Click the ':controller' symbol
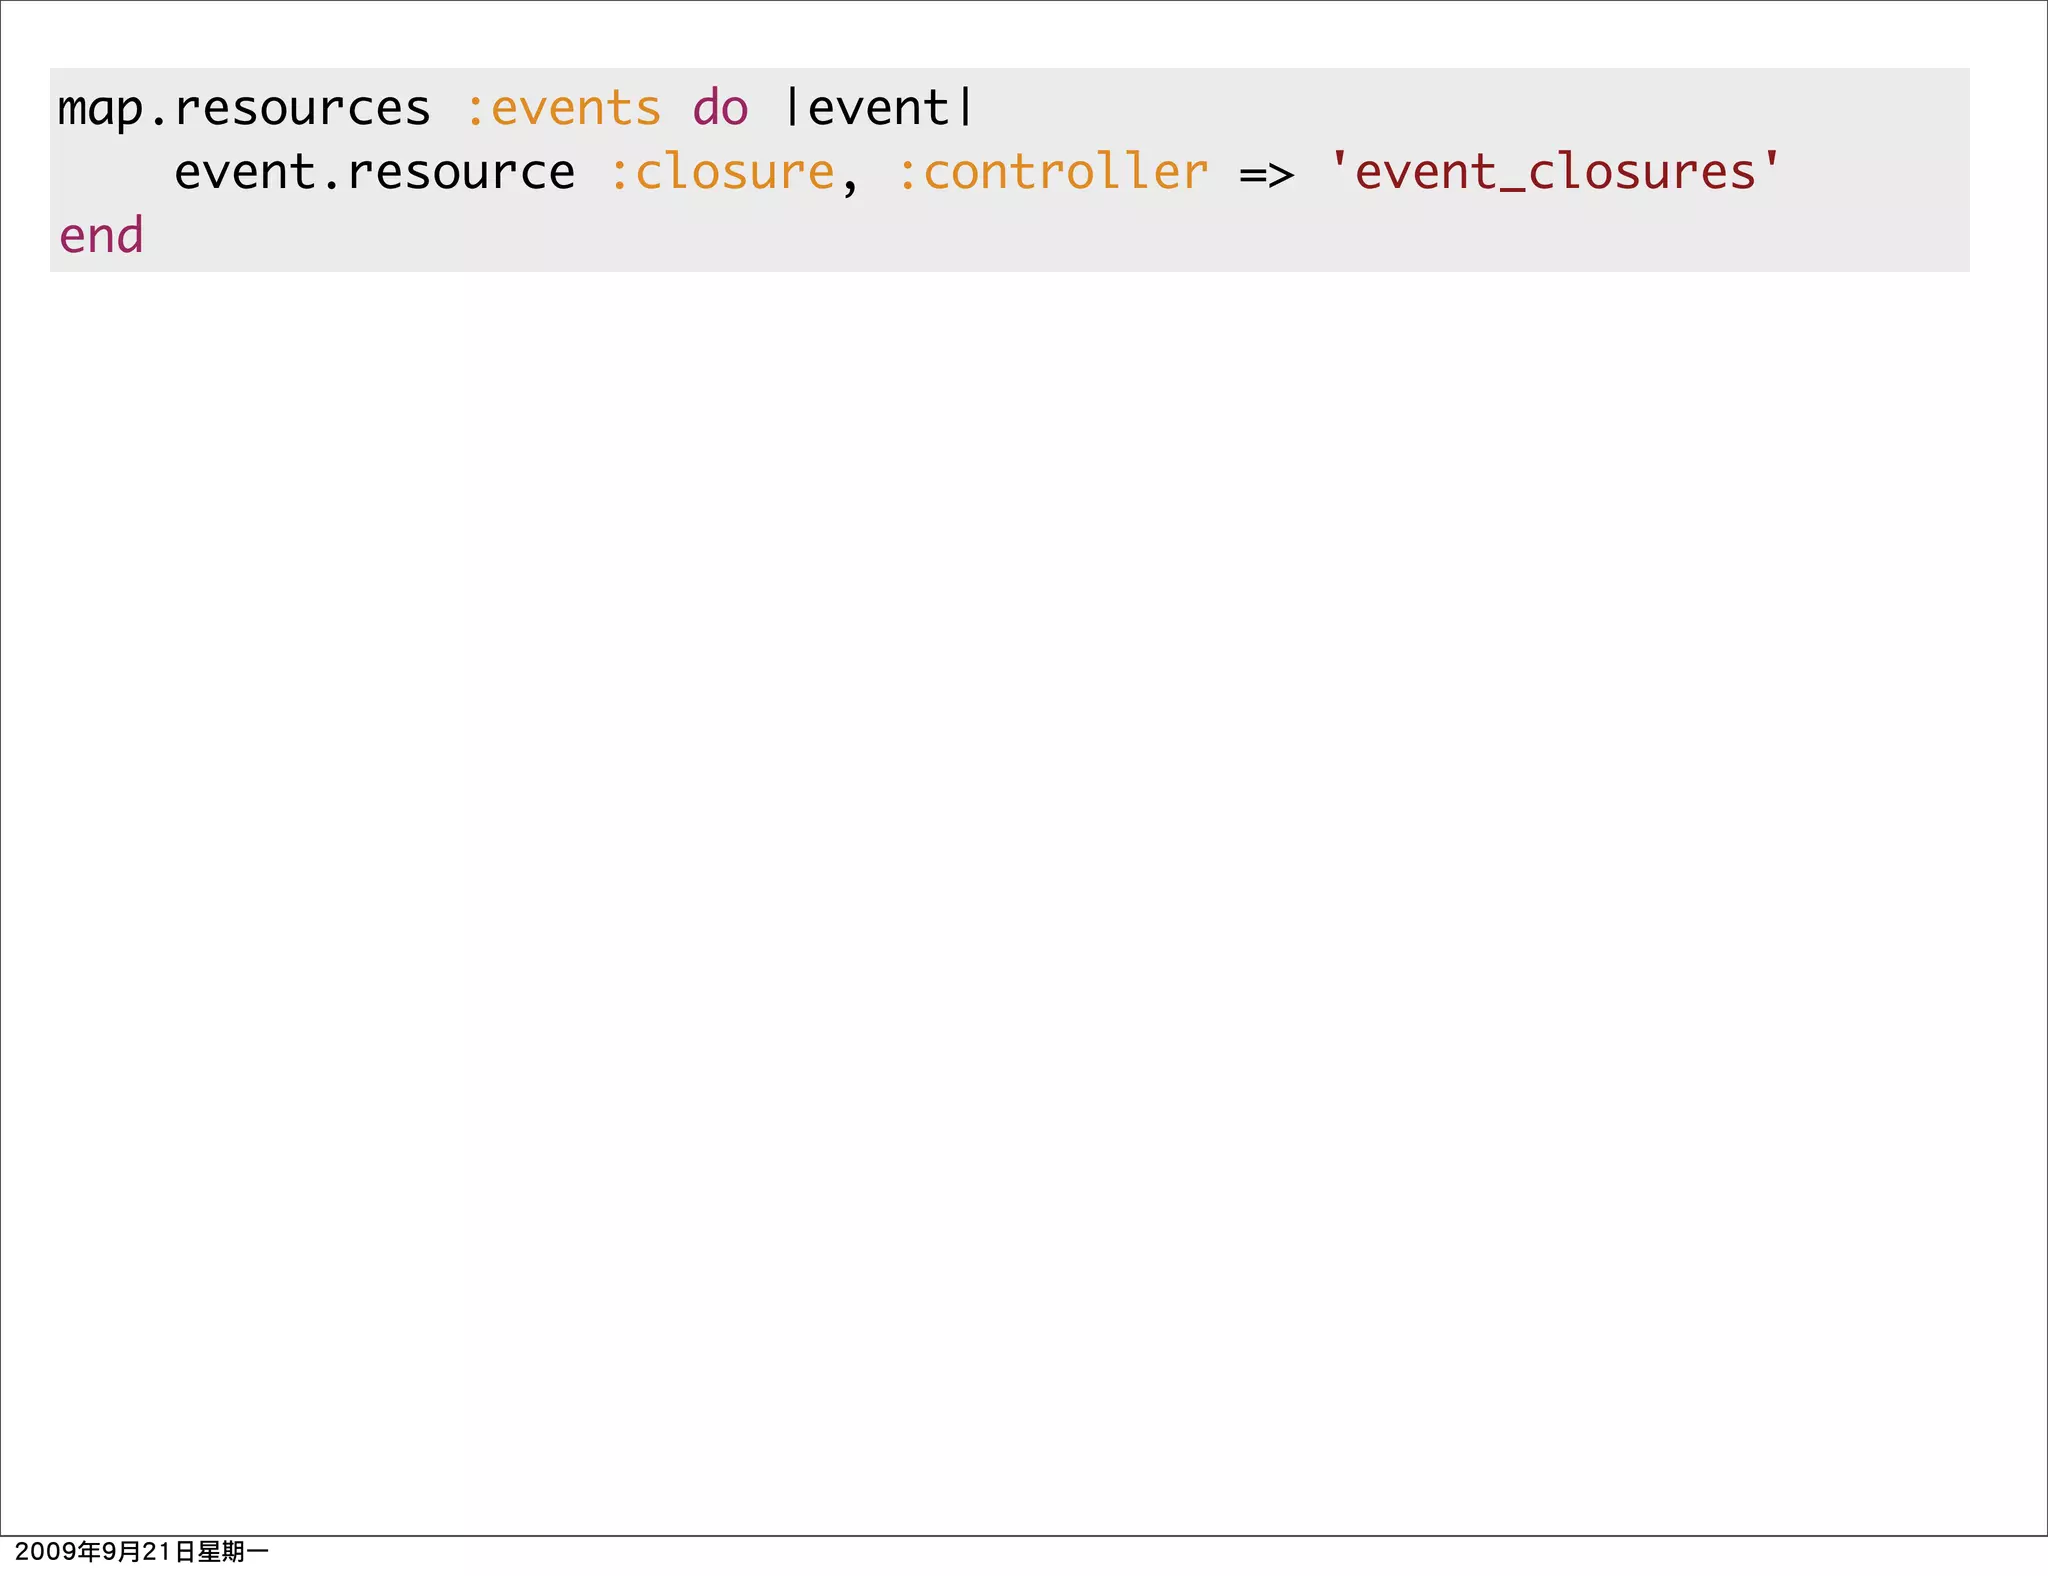The width and height of the screenshot is (2048, 1576). (1053, 172)
